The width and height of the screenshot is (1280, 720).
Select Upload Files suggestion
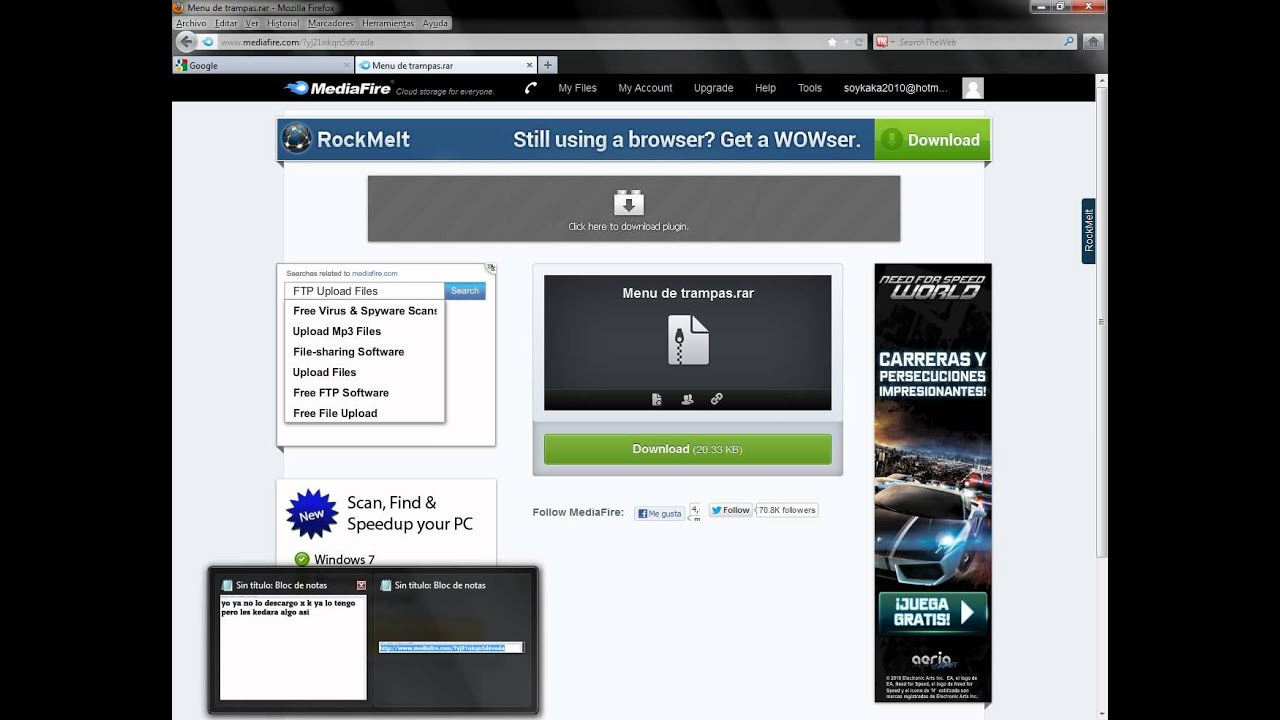click(324, 372)
